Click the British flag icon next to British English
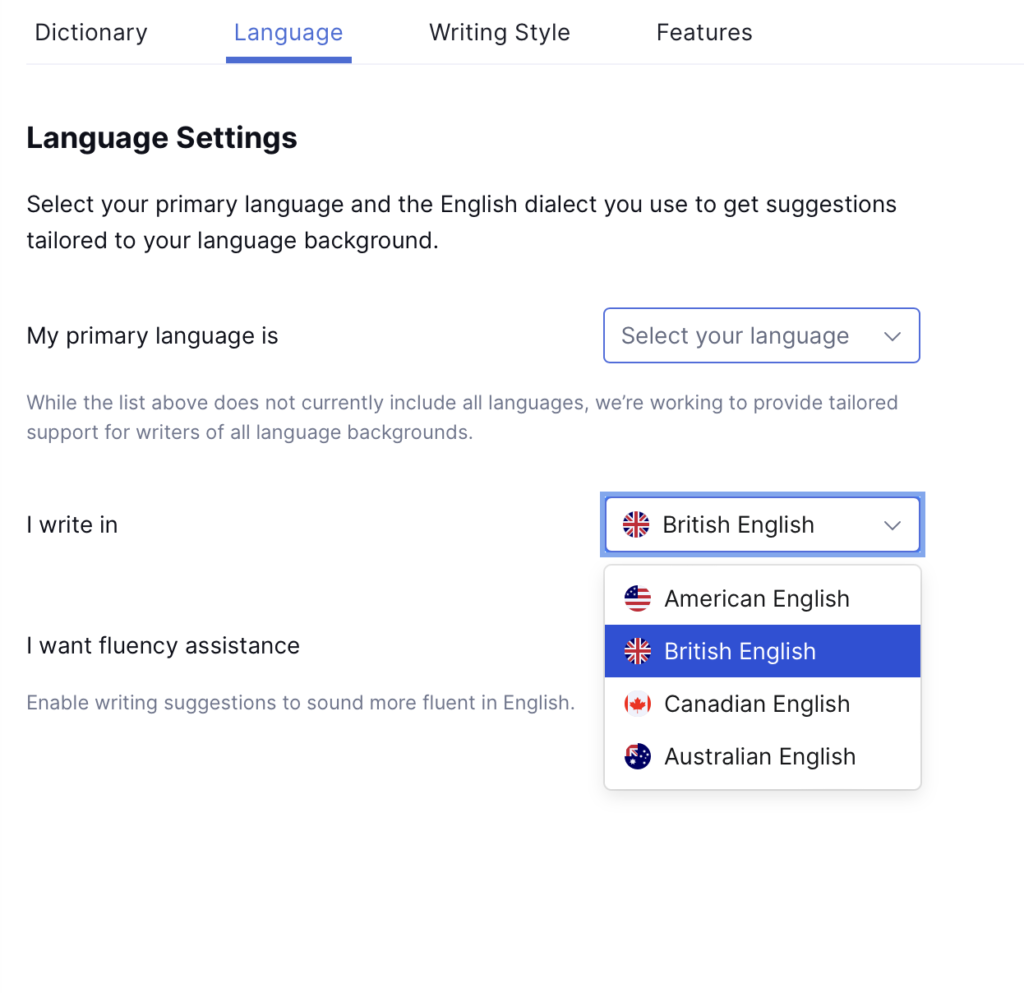This screenshot has width=1024, height=993. point(638,651)
